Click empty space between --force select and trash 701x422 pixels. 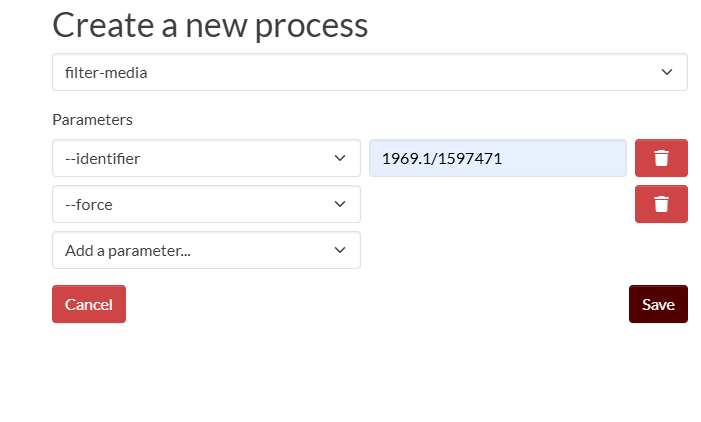[497, 204]
